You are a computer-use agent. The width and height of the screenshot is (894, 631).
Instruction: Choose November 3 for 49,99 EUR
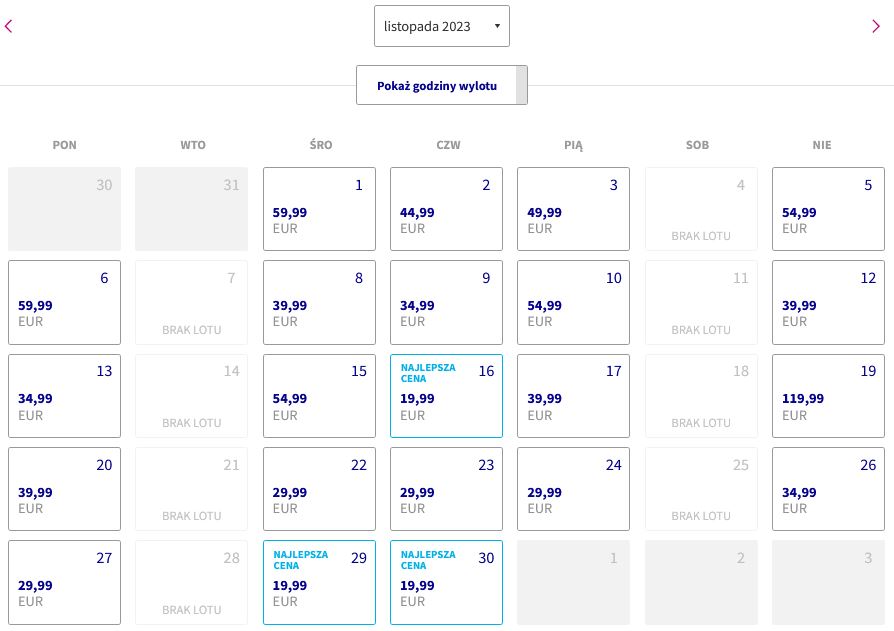pos(574,209)
